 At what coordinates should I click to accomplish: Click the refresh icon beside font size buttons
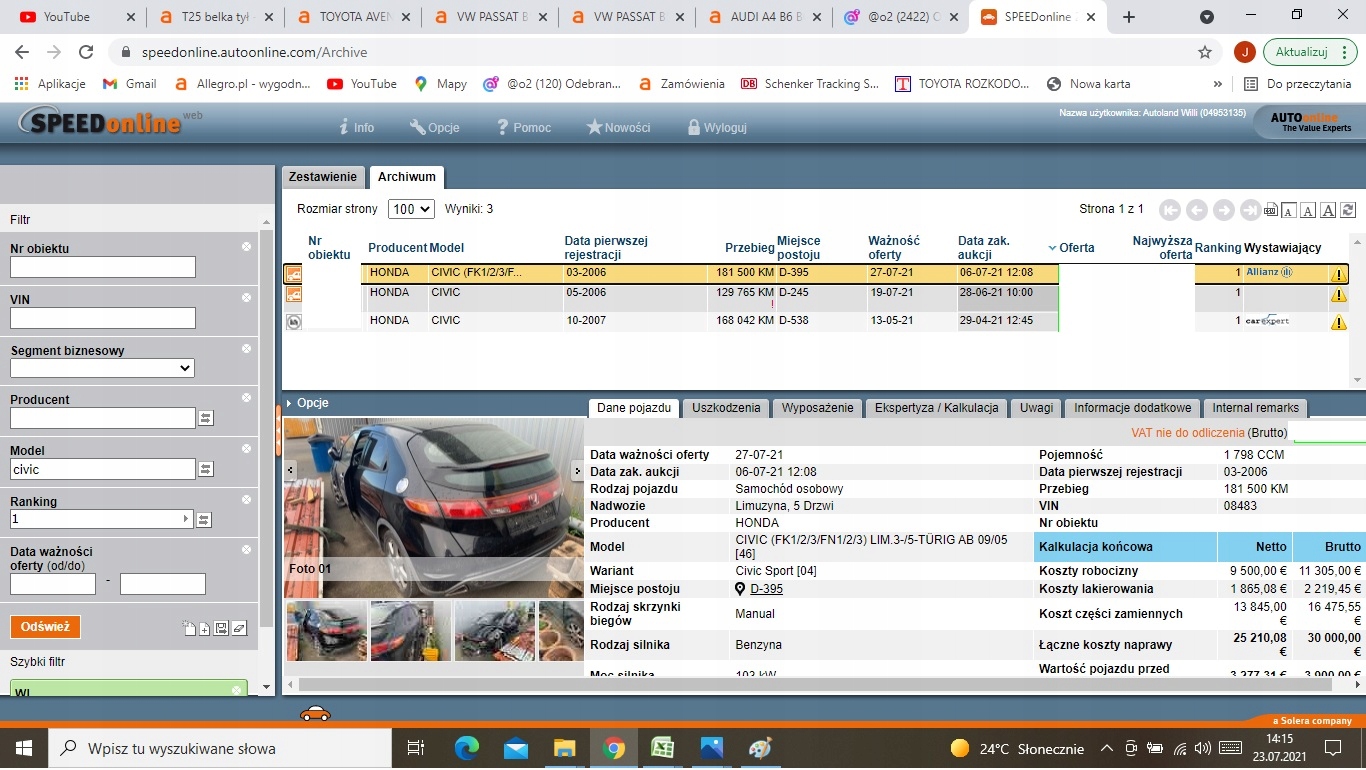[1348, 210]
